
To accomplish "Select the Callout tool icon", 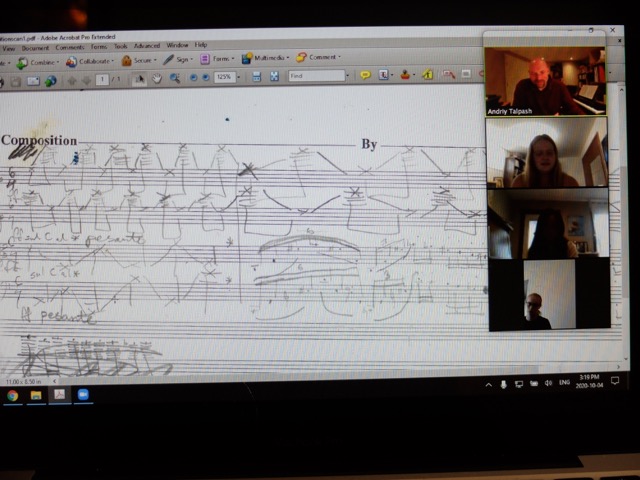I will coord(449,74).
